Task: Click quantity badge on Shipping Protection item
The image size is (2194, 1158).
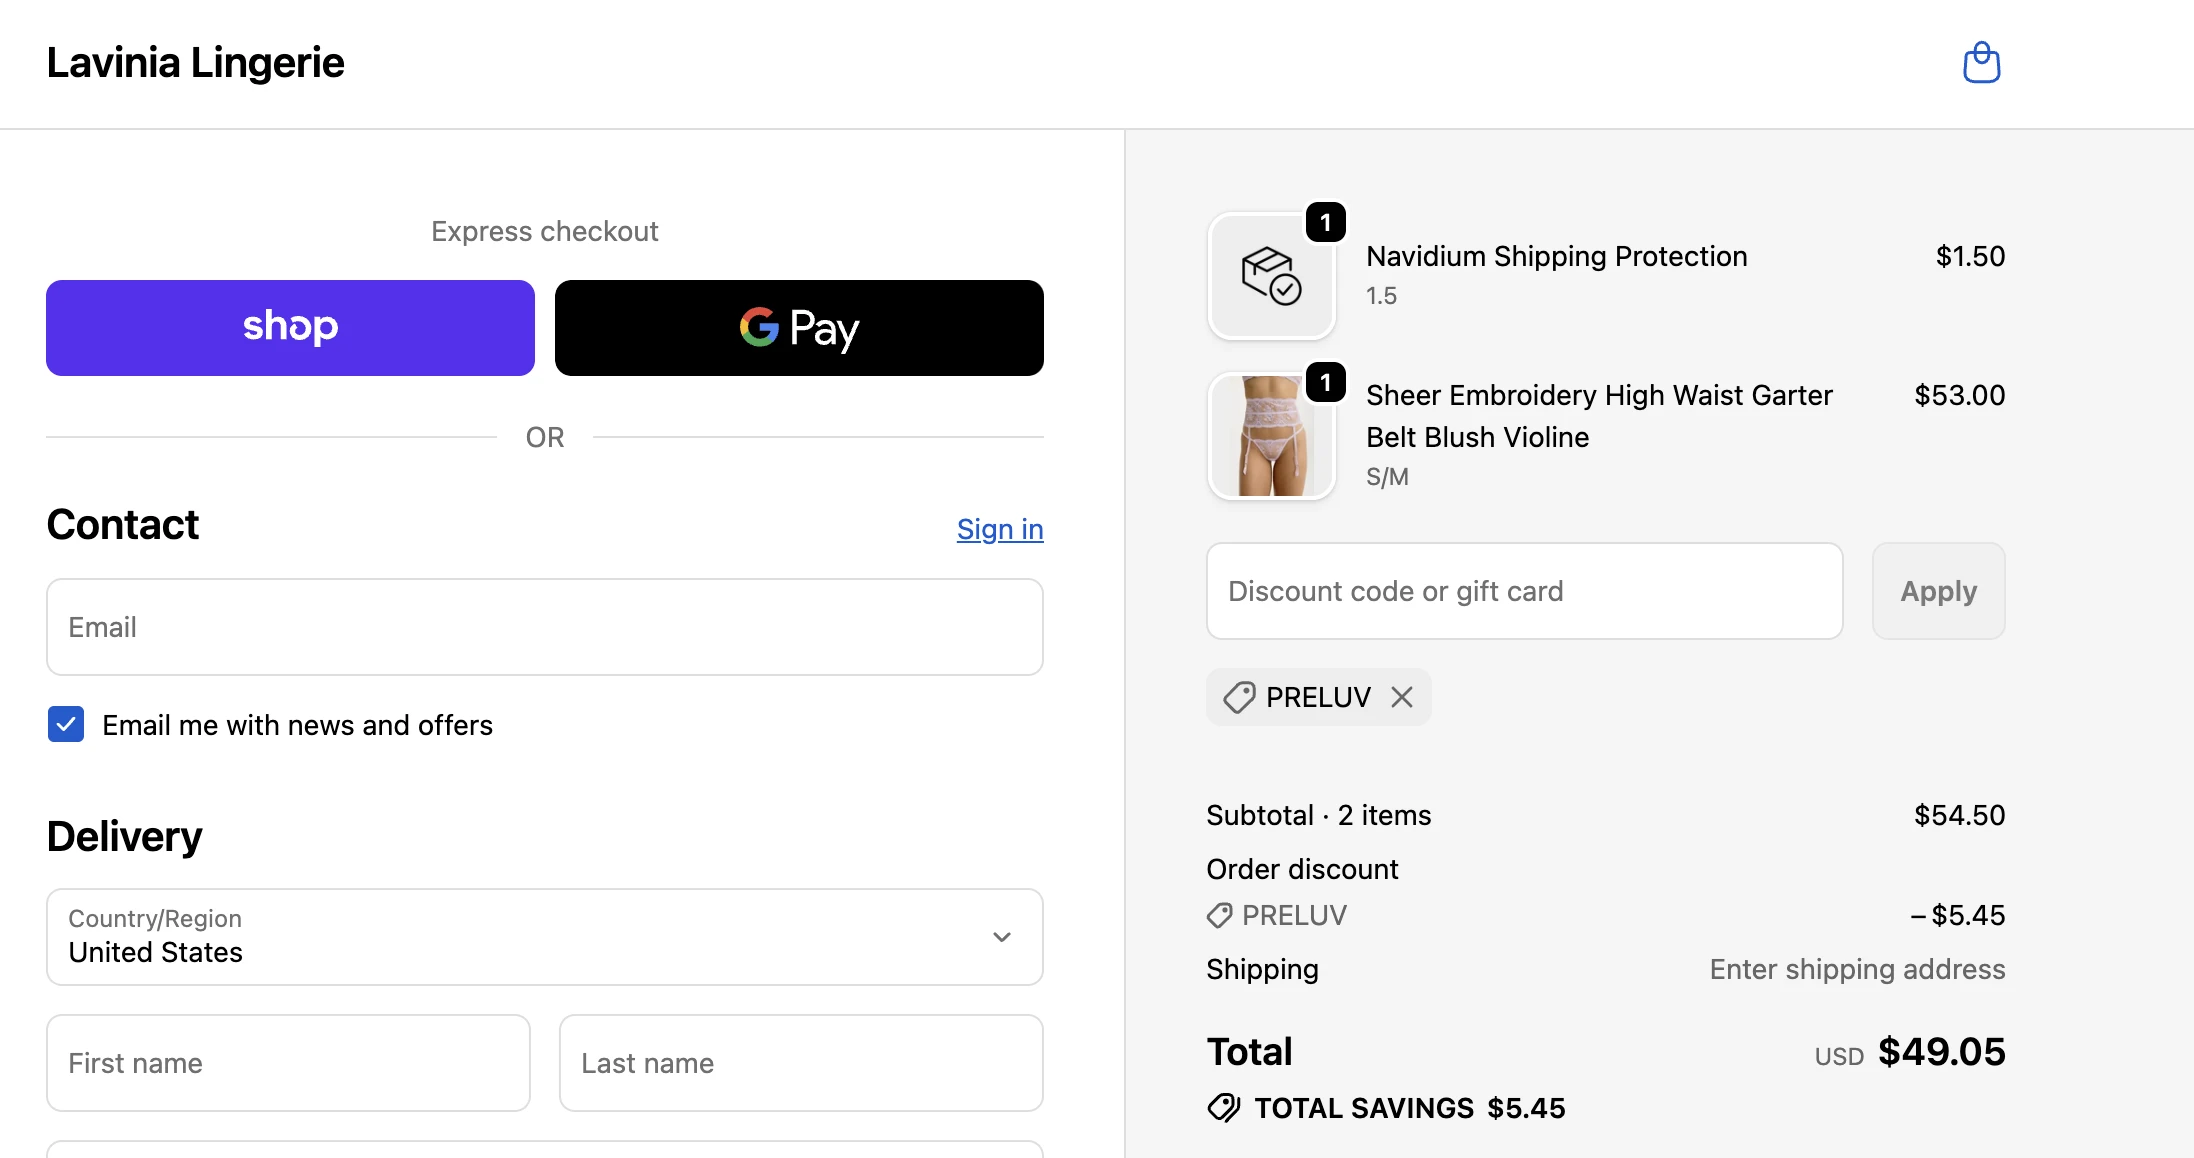Action: click(1326, 222)
